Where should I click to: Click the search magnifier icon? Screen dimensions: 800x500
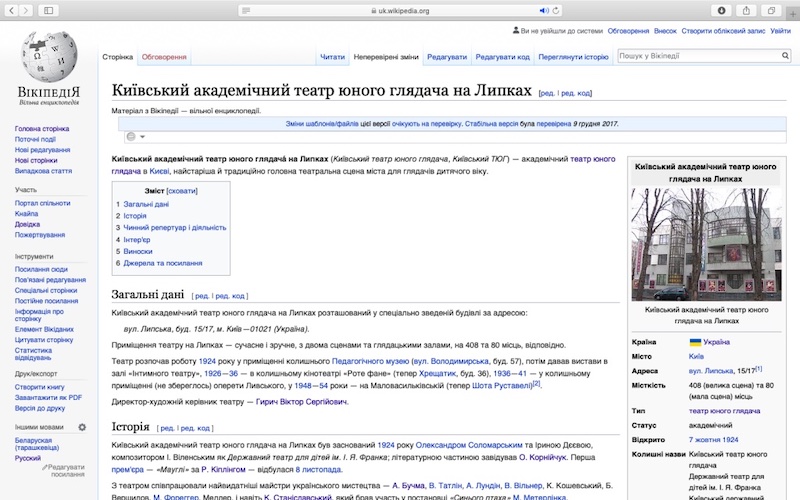coord(785,56)
